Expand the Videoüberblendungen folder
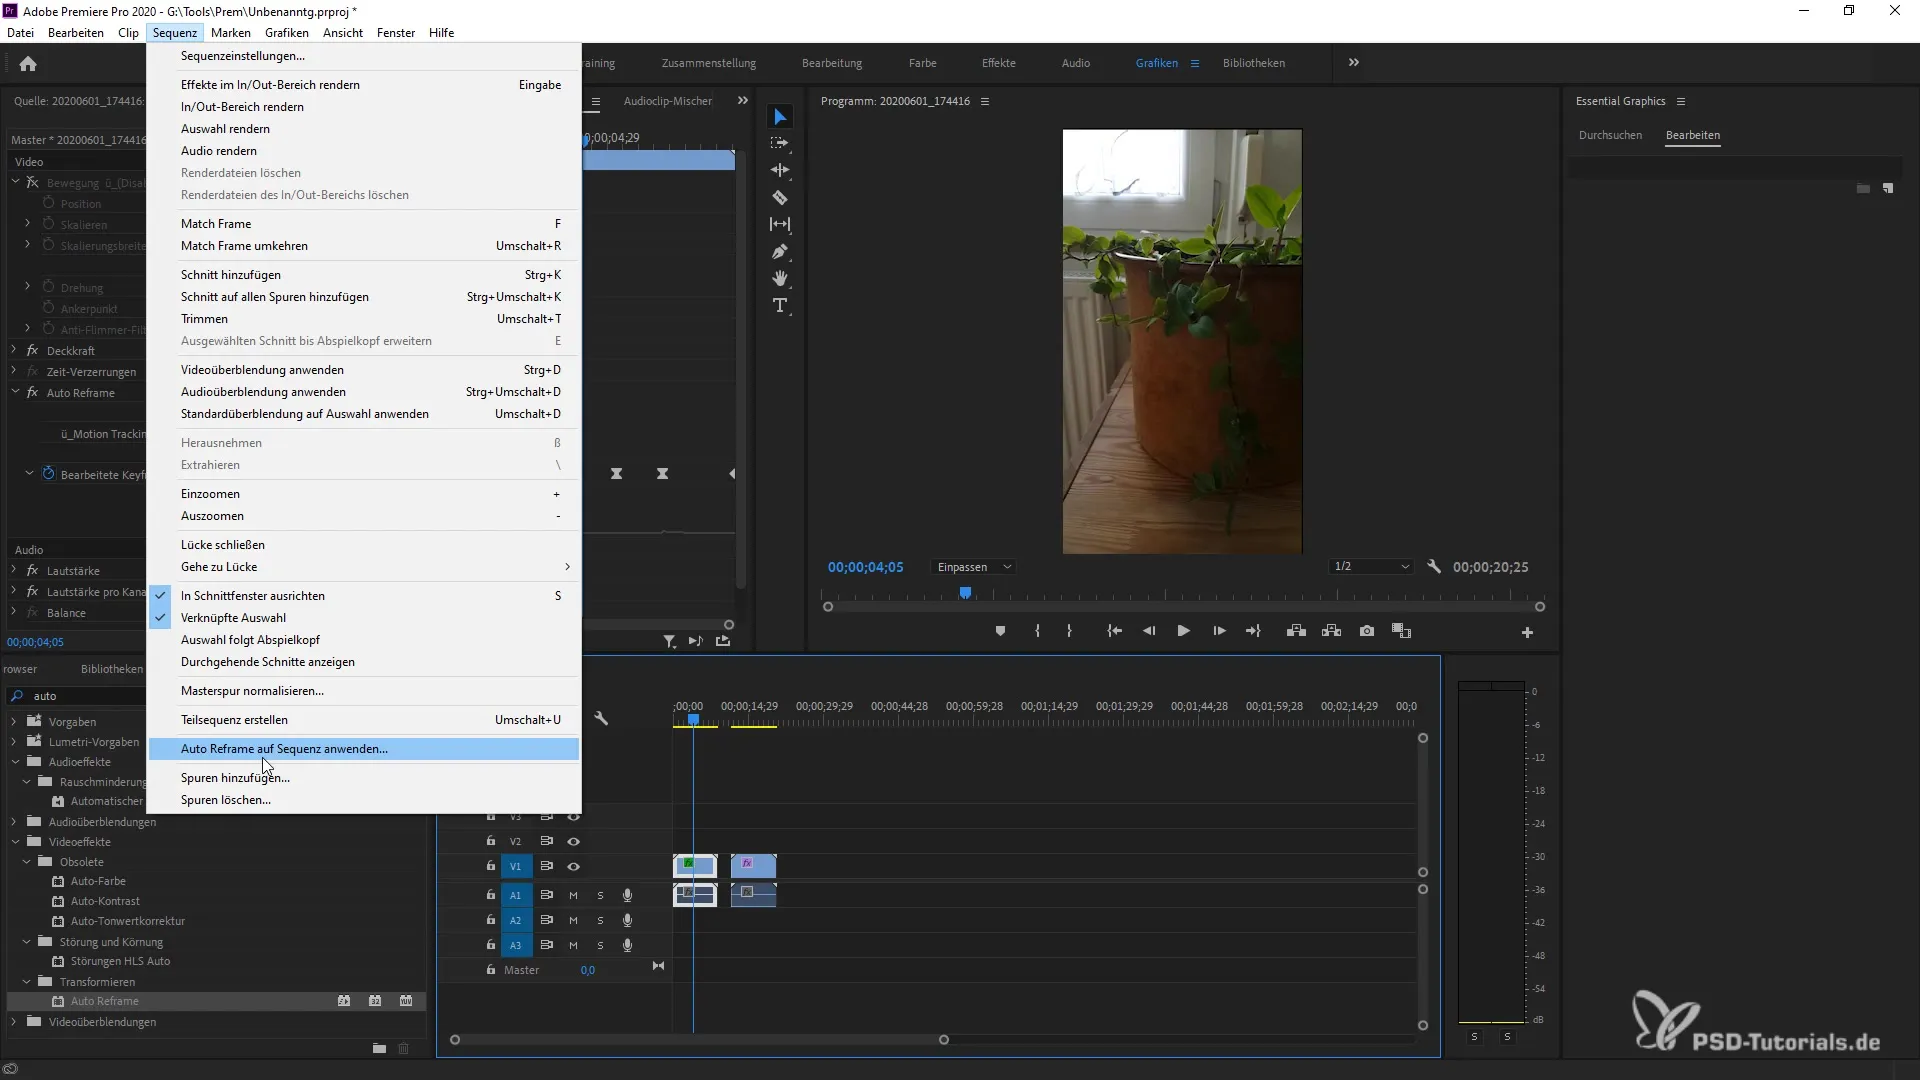 (x=14, y=1022)
